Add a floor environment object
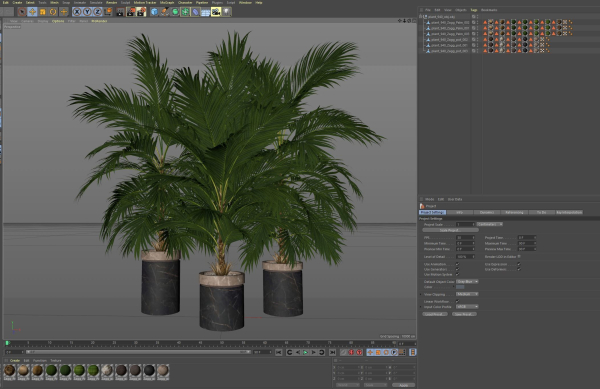Viewport: 600px width, 389px height. click(x=206, y=12)
